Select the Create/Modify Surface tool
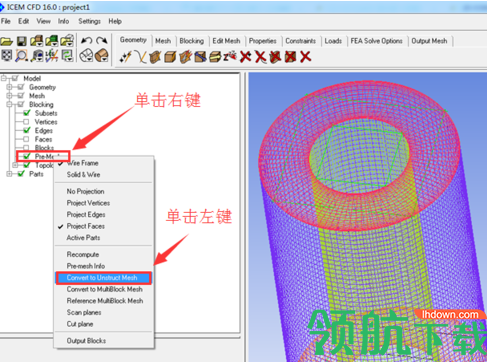 (155, 57)
